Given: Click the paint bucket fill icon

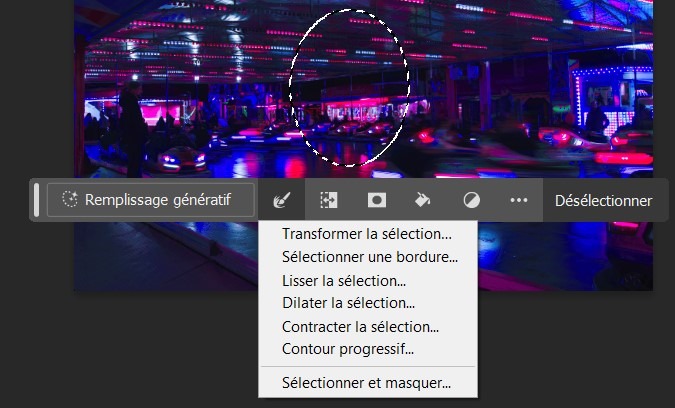Looking at the screenshot, I should pyautogui.click(x=423, y=200).
